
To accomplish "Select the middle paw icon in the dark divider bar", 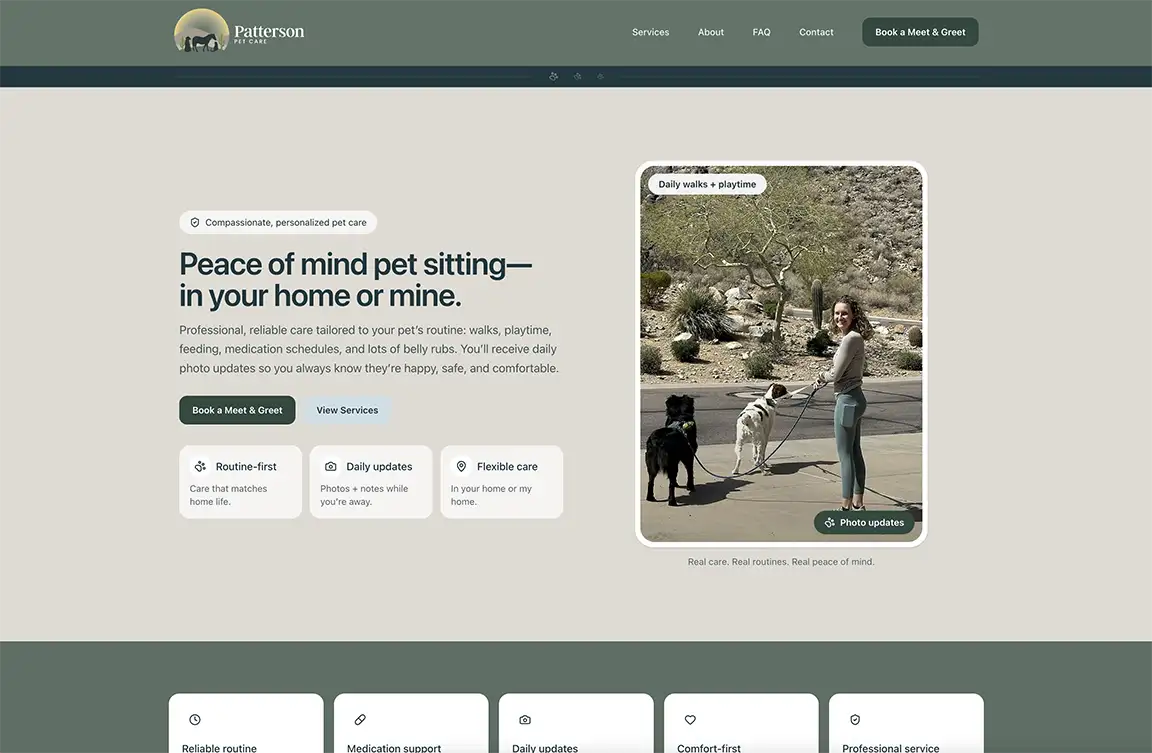I will point(576,74).
